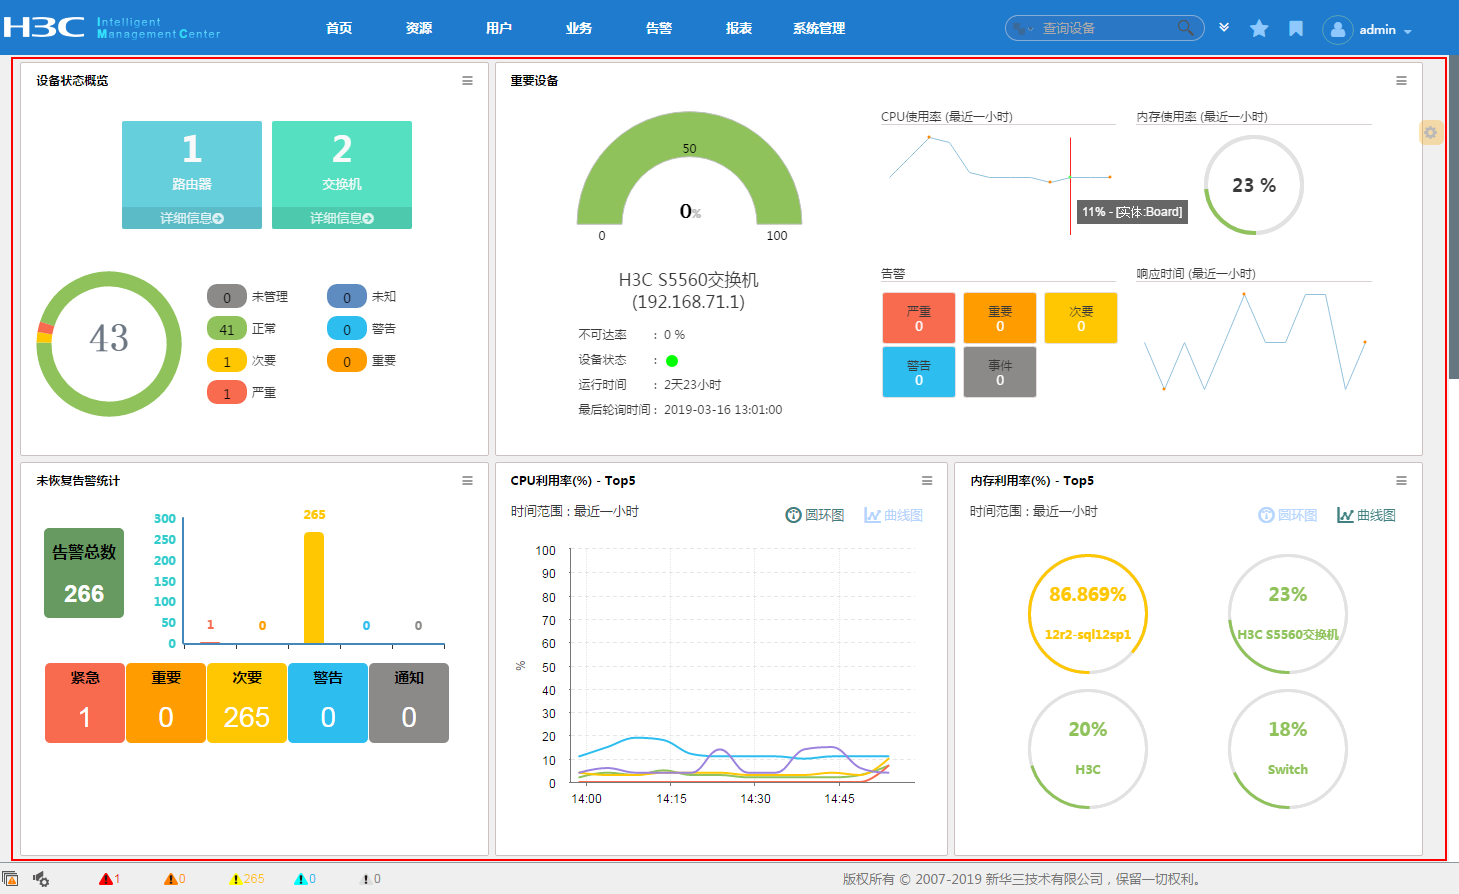Image resolution: width=1459 pixels, height=894 pixels.
Task: Click the admin user avatar icon
Action: tap(1337, 29)
